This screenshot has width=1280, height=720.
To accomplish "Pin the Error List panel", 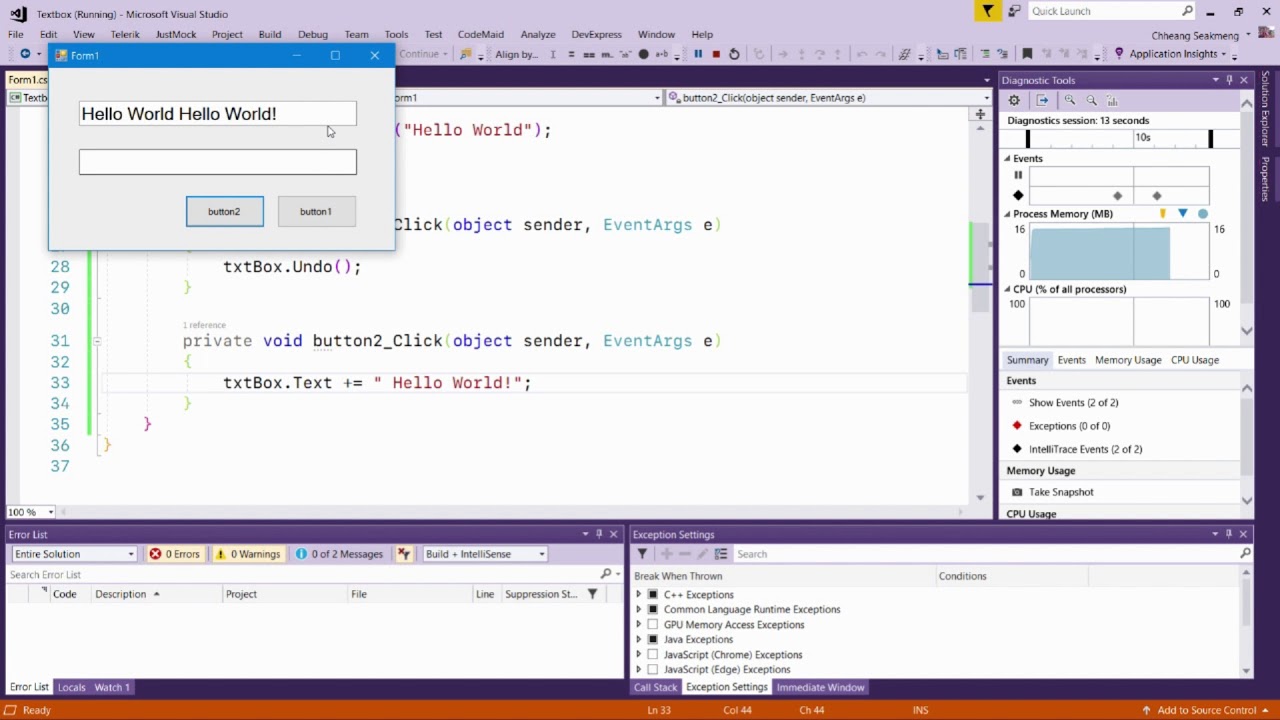I will pyautogui.click(x=599, y=534).
